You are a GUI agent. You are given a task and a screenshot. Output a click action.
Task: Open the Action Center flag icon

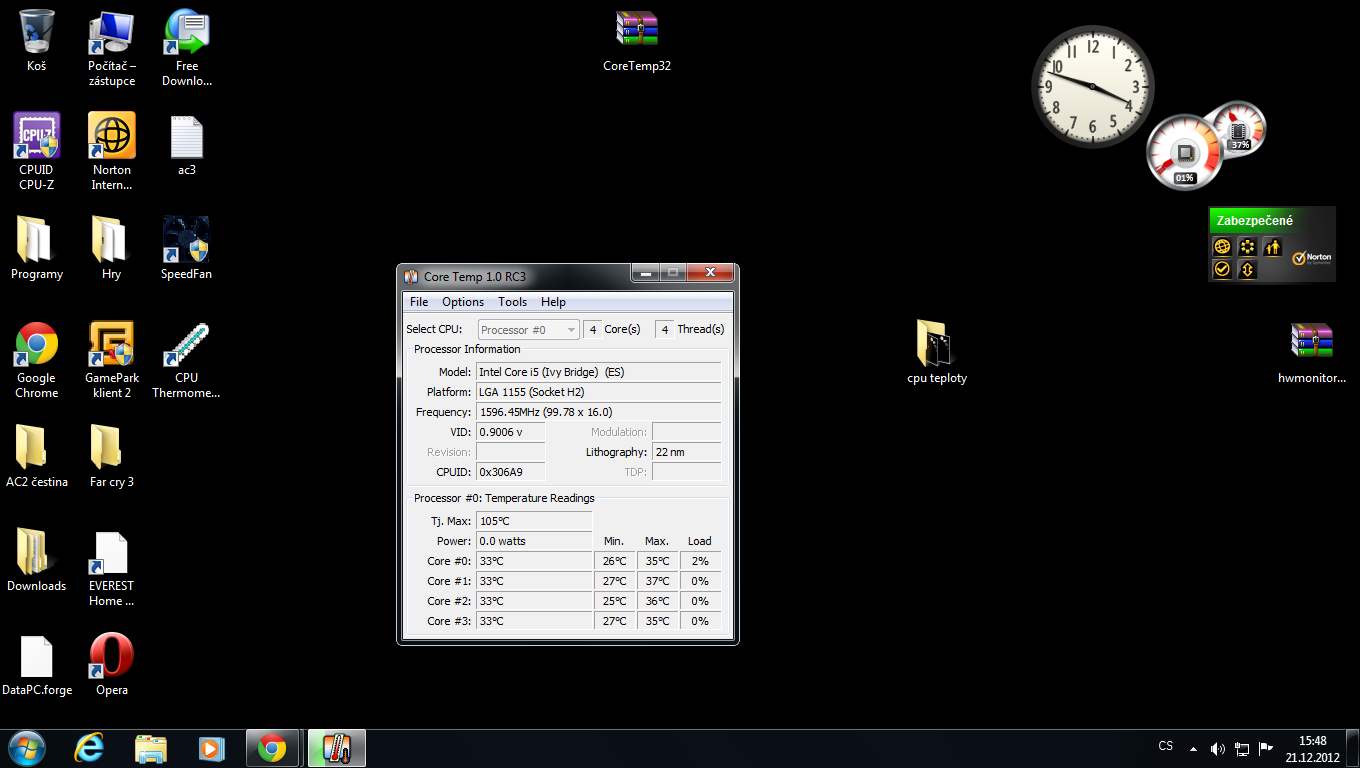[x=1266, y=747]
